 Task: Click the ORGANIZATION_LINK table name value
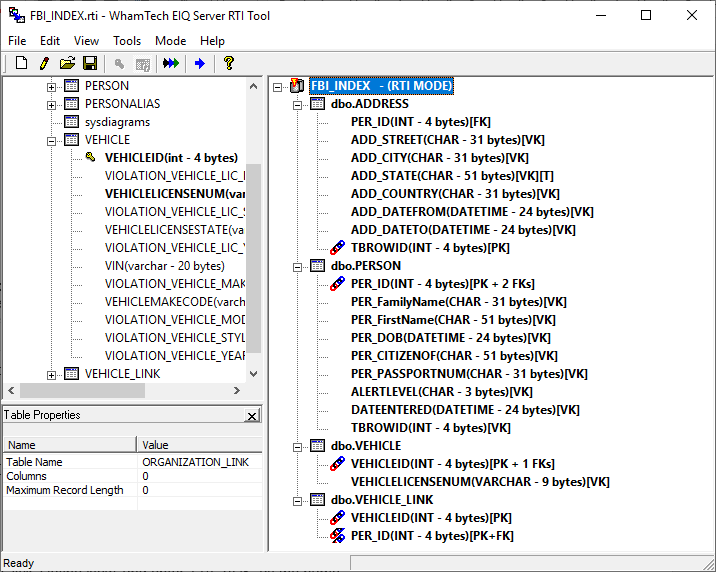coord(195,462)
